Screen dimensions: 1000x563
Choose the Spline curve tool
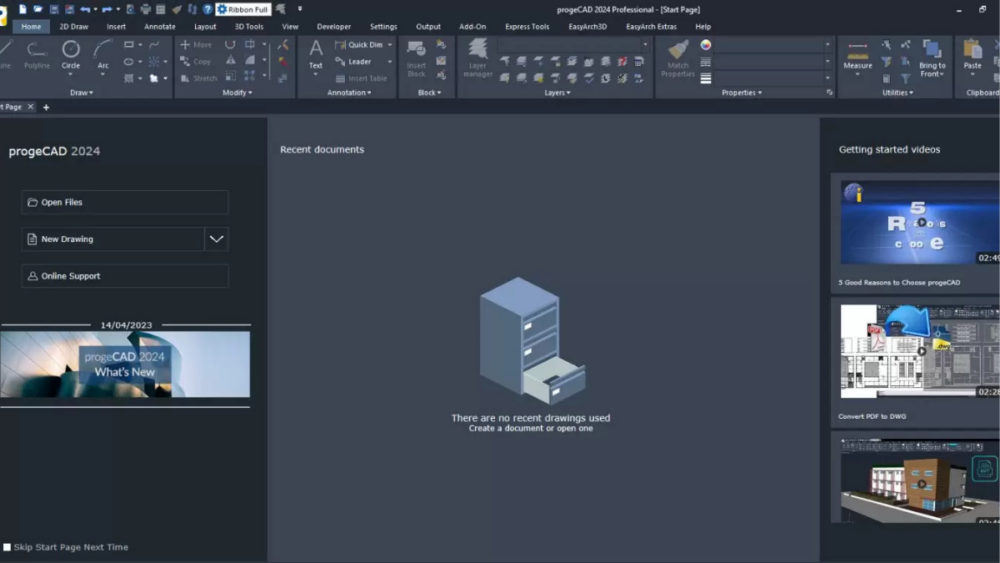coord(154,45)
